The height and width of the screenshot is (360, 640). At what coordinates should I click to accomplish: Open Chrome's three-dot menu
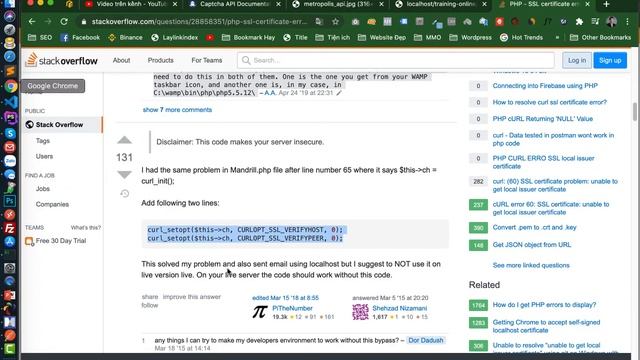tap(627, 22)
